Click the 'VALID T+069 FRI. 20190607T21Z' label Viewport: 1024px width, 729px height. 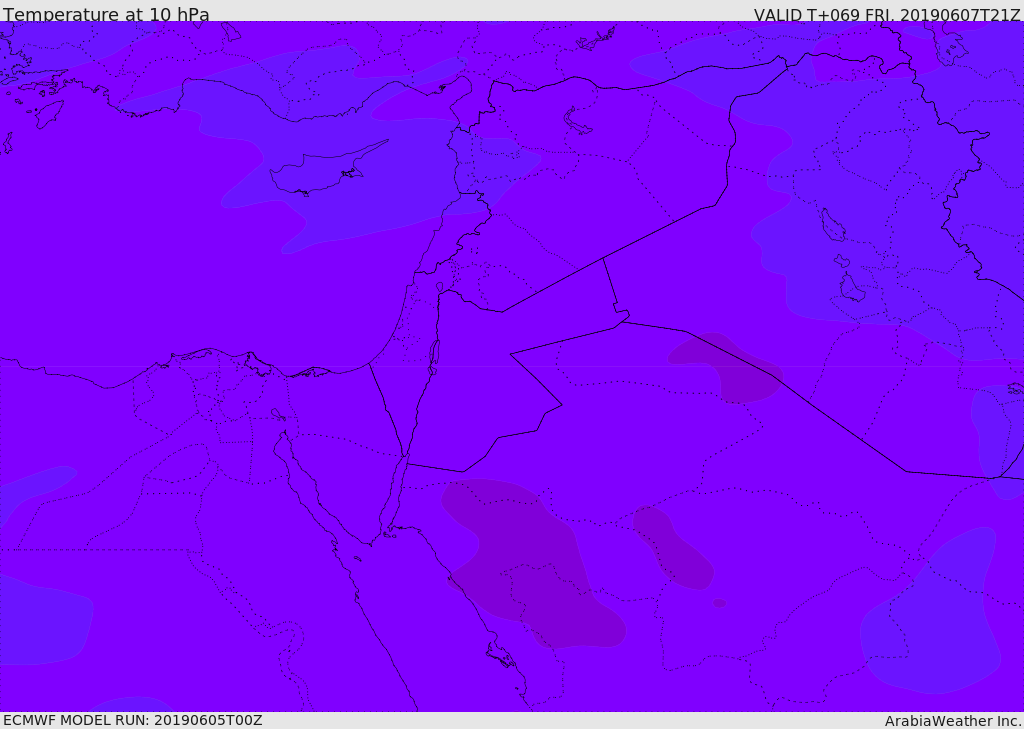886,15
